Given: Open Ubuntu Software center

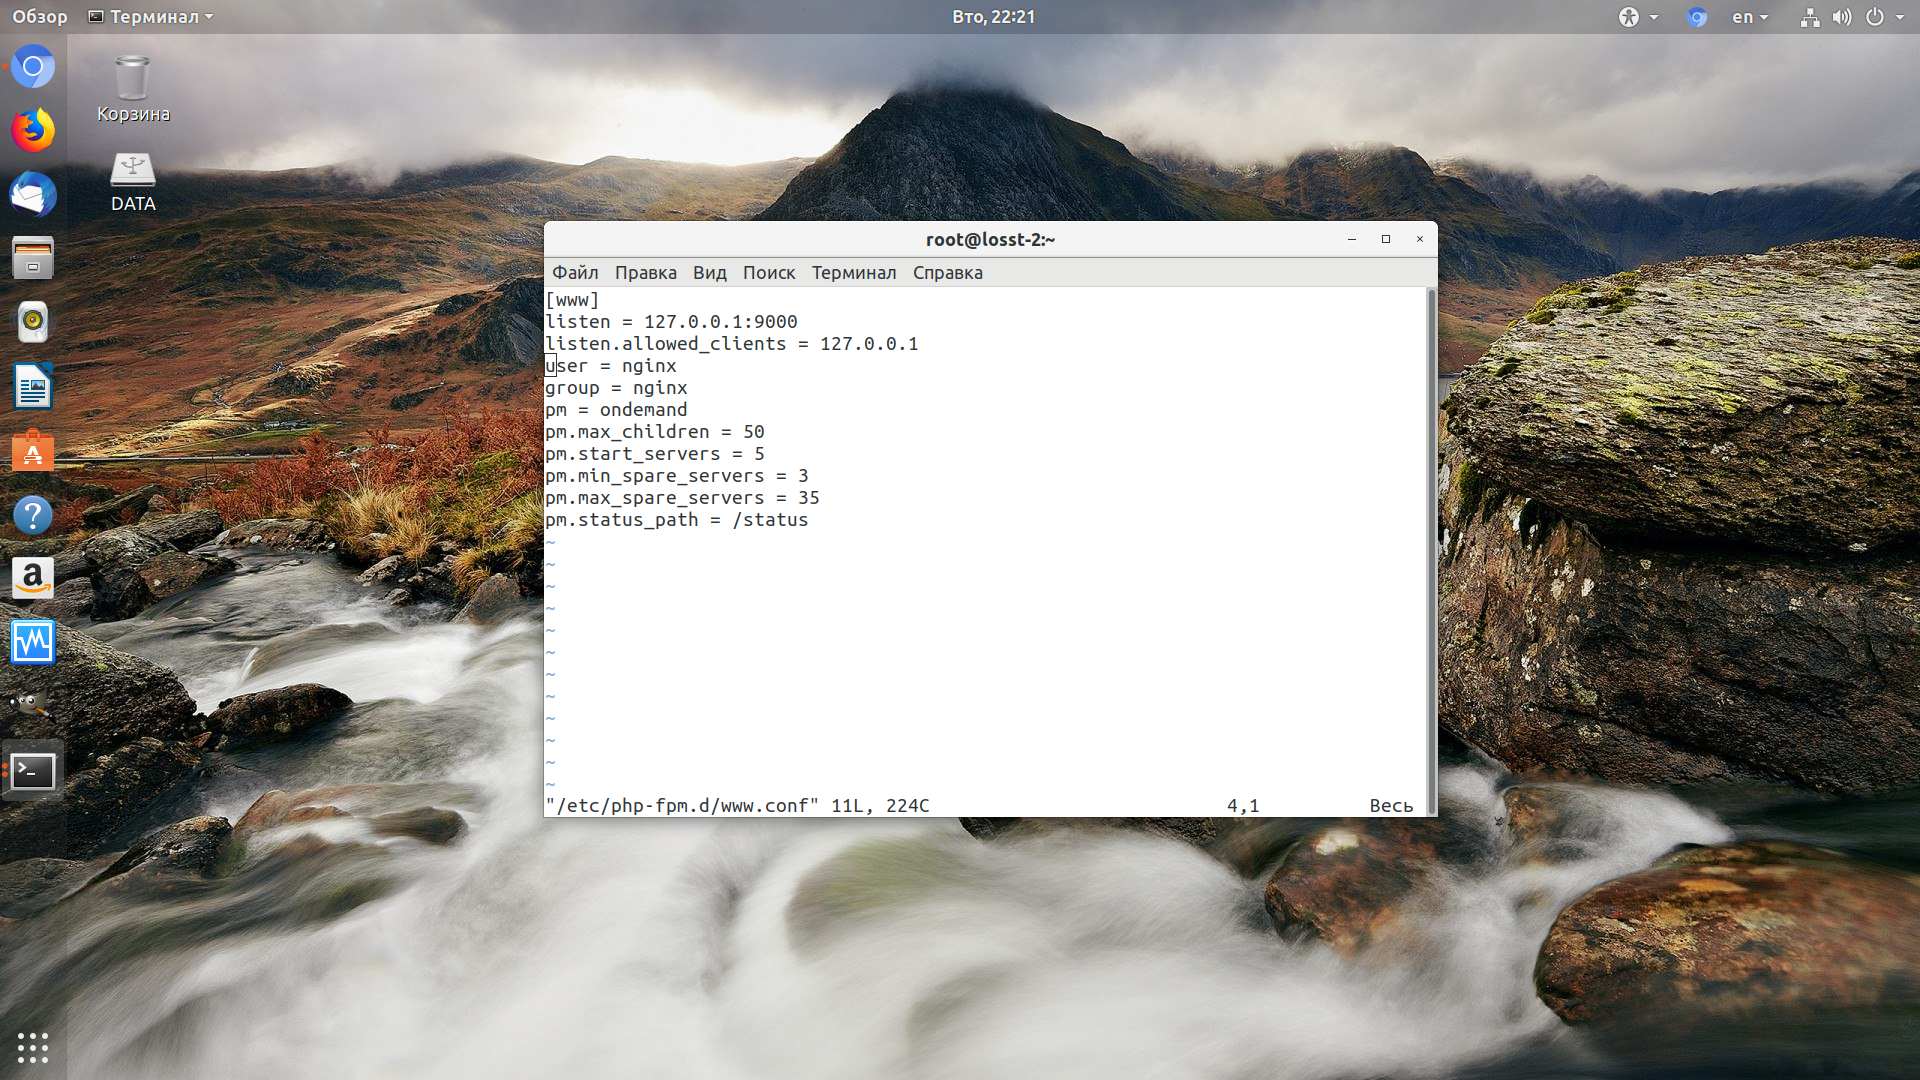Looking at the screenshot, I should (33, 452).
